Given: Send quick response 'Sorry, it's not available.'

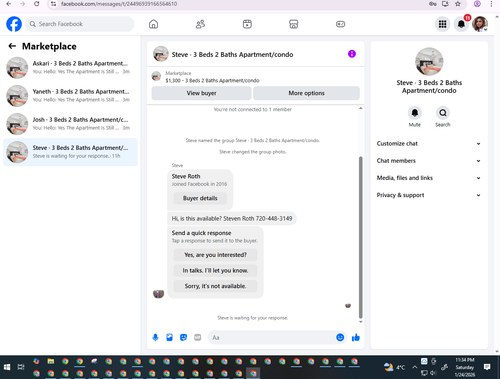Looking at the screenshot, I should click(x=215, y=286).
